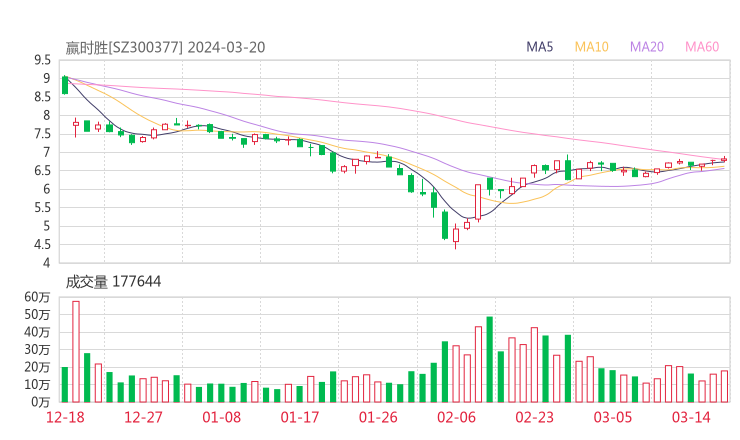
Task: Click the 8.5 price axis label
Action: point(42,97)
